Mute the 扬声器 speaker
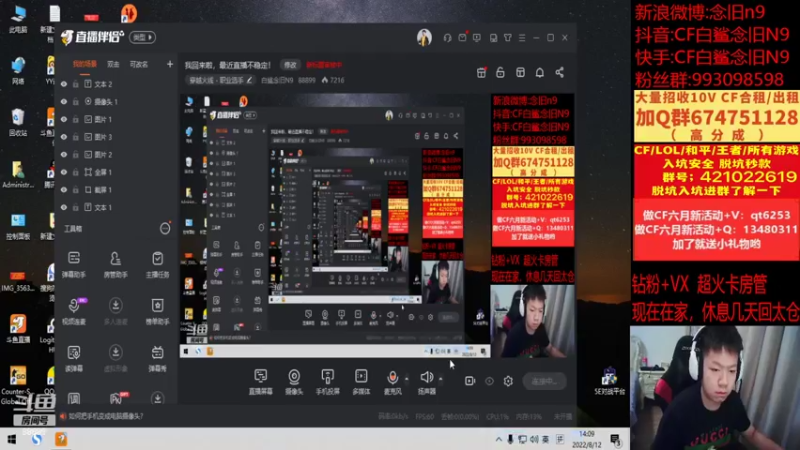The height and width of the screenshot is (450, 800). 427,382
